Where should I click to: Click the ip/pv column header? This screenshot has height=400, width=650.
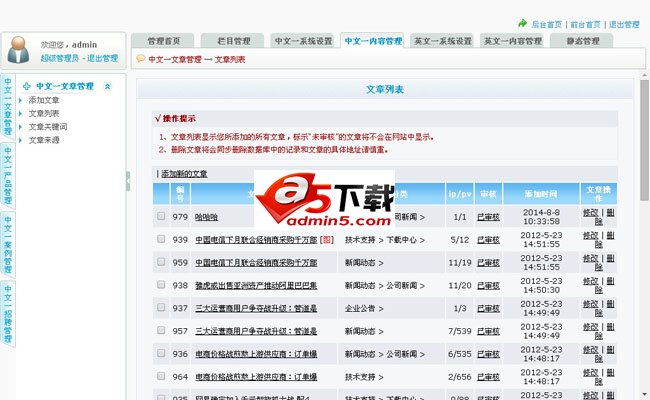[459, 194]
